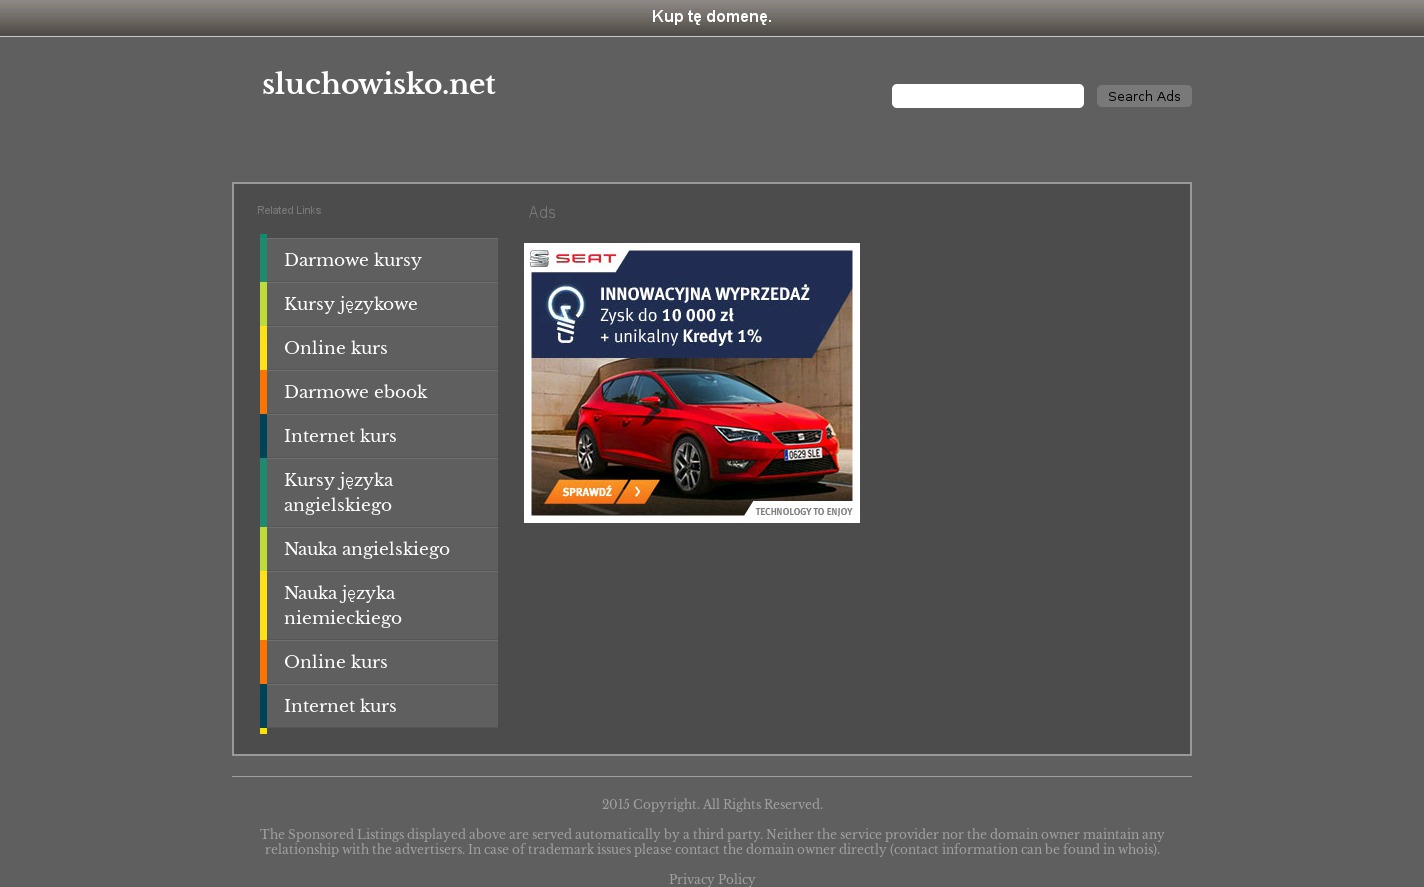Open 'Kursy języka angielskiego' link
This screenshot has width=1424, height=887.
click(338, 492)
